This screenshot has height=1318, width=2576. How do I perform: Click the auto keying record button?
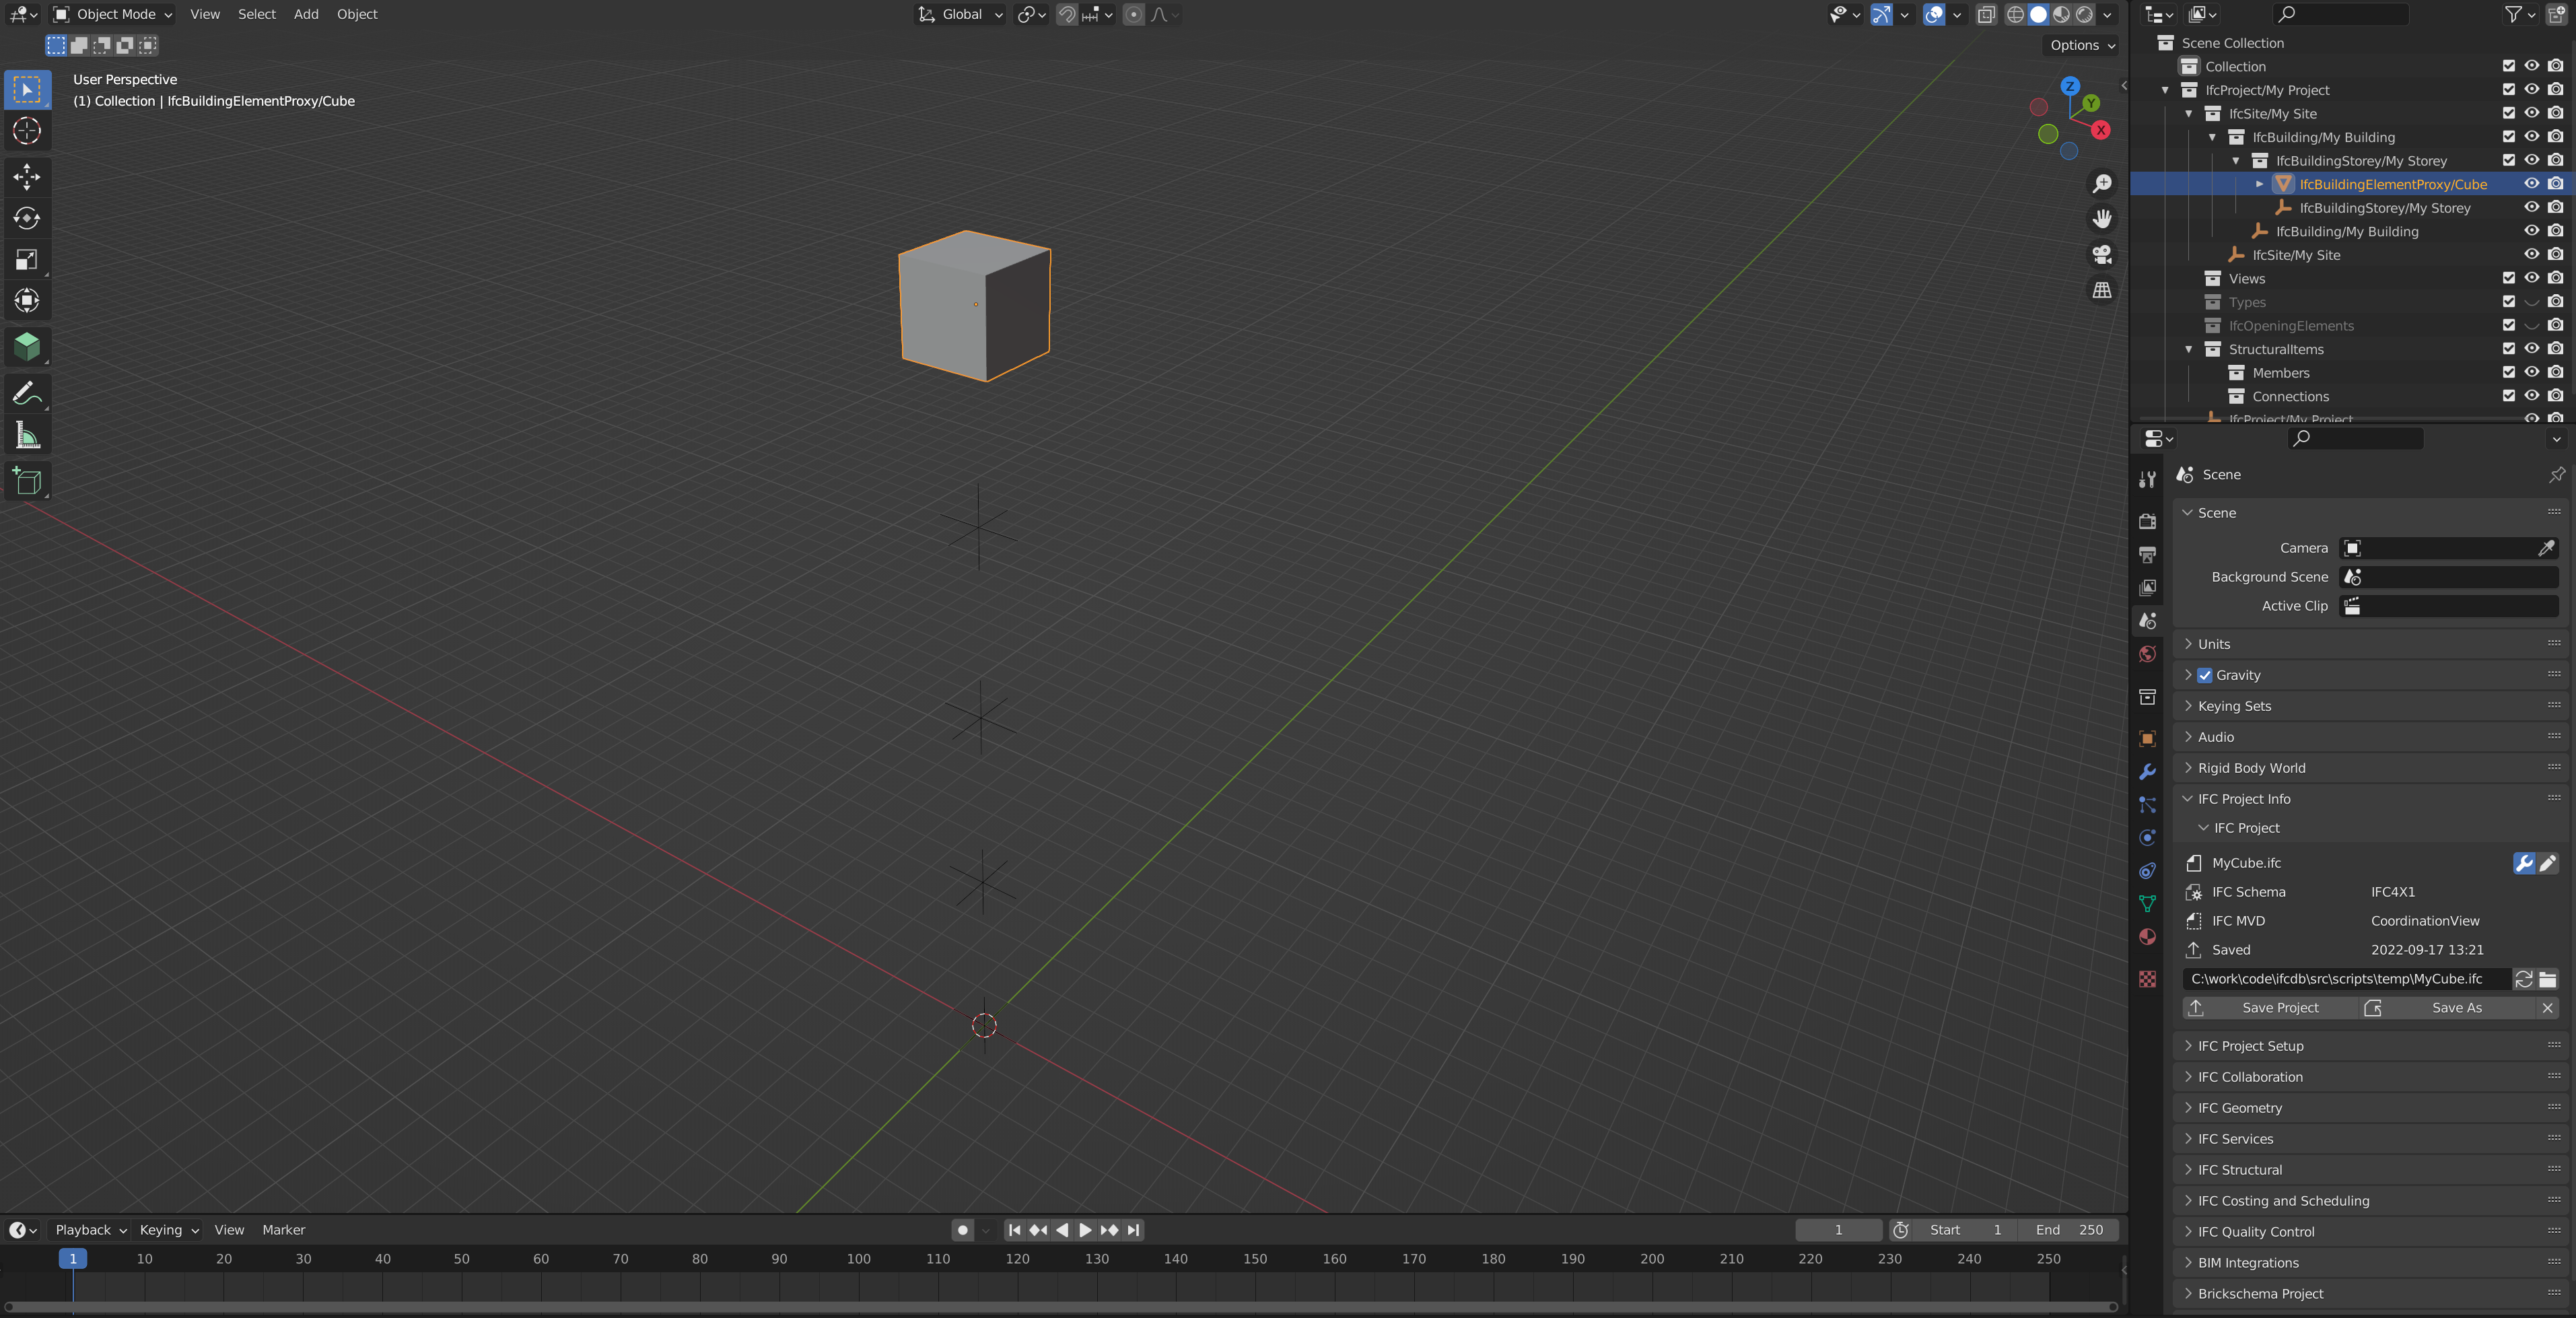(962, 1230)
